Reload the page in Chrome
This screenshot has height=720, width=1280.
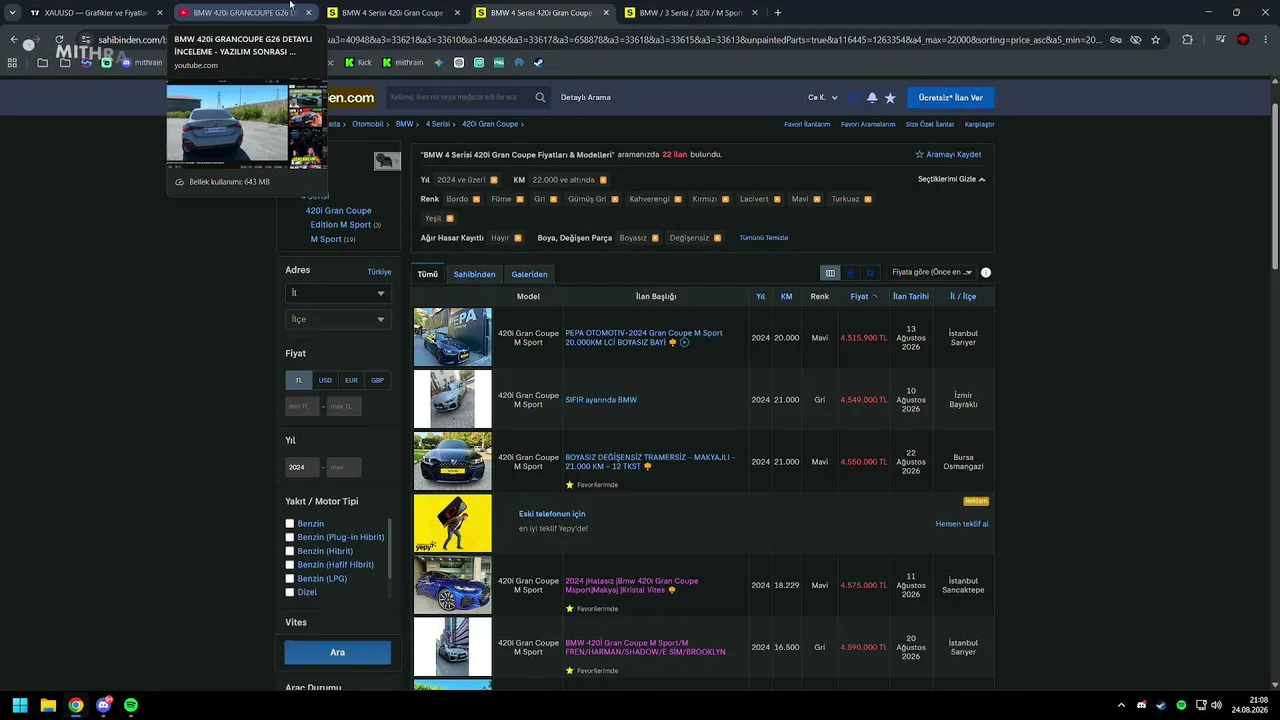coord(59,40)
